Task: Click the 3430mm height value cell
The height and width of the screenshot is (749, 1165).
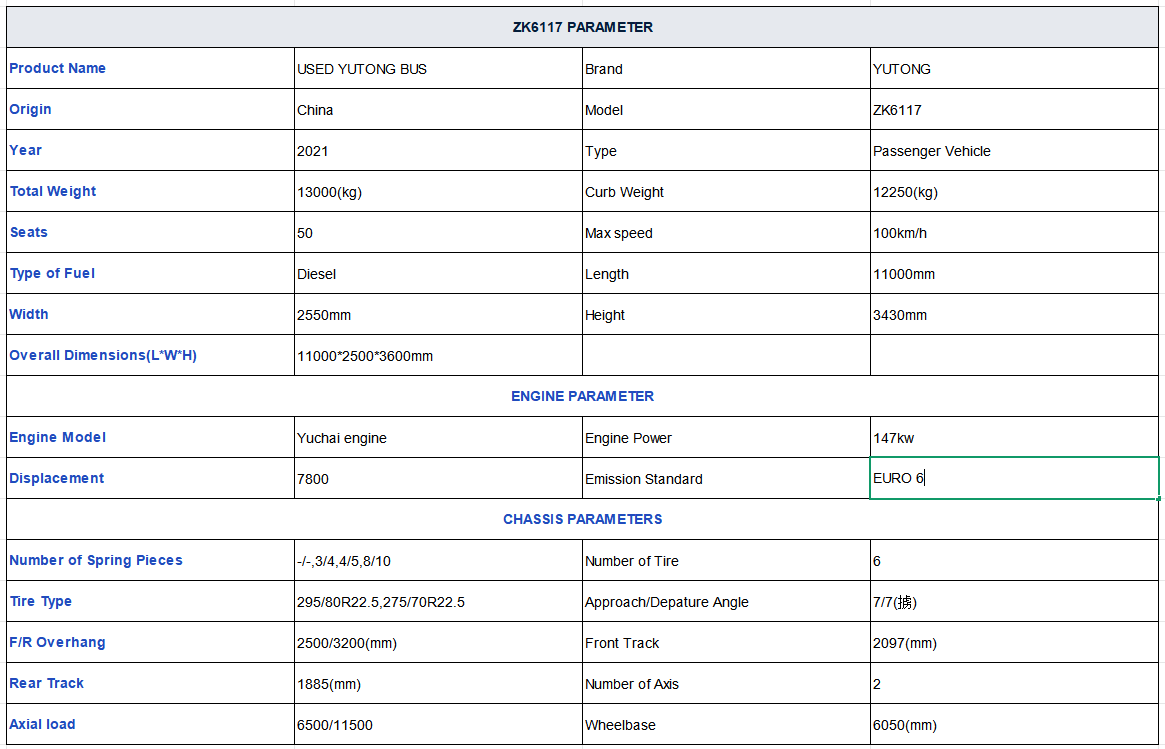Action: tap(1014, 314)
